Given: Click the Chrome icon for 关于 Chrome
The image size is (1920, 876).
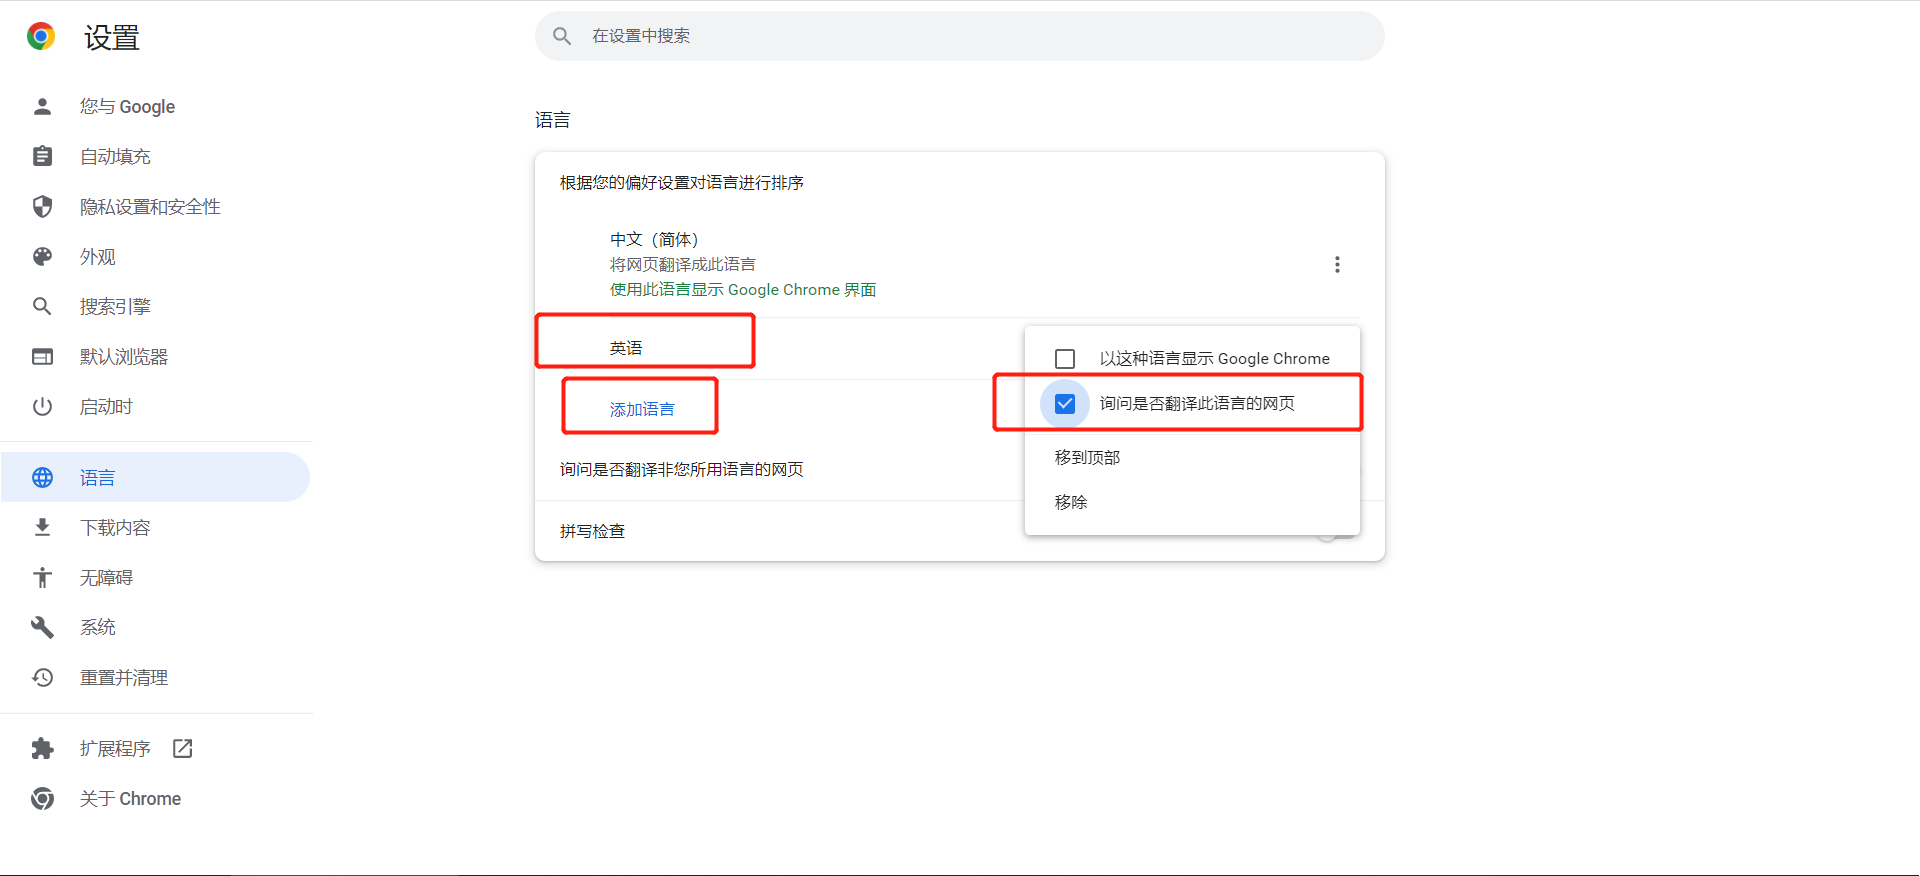Looking at the screenshot, I should point(42,798).
